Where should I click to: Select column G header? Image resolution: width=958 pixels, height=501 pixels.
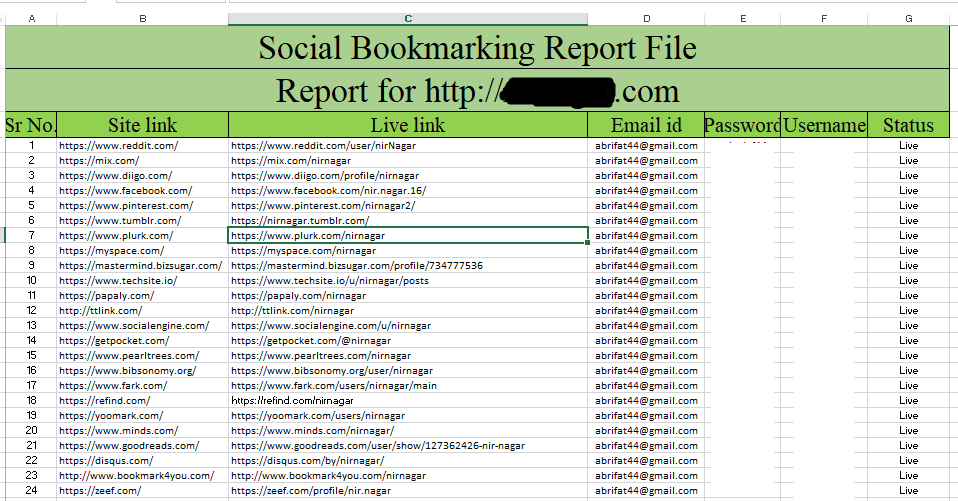click(909, 19)
